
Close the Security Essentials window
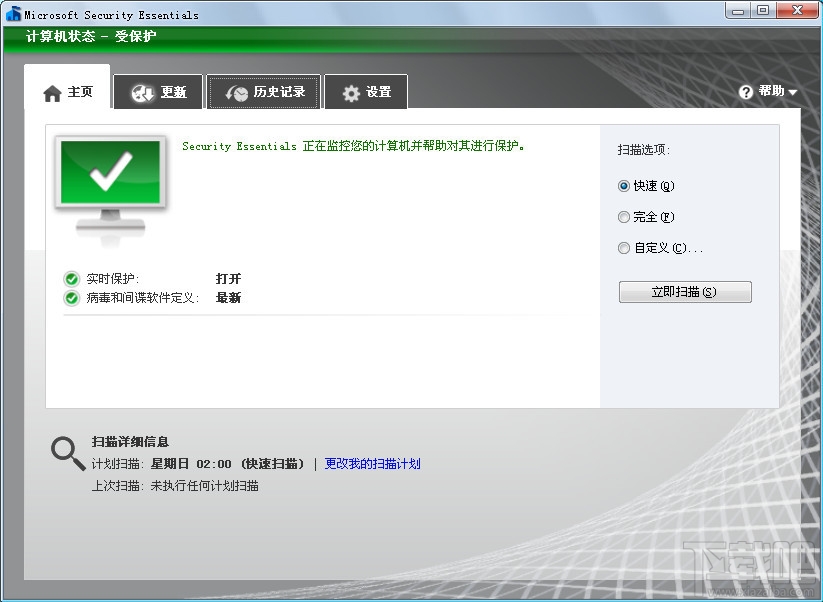(797, 10)
